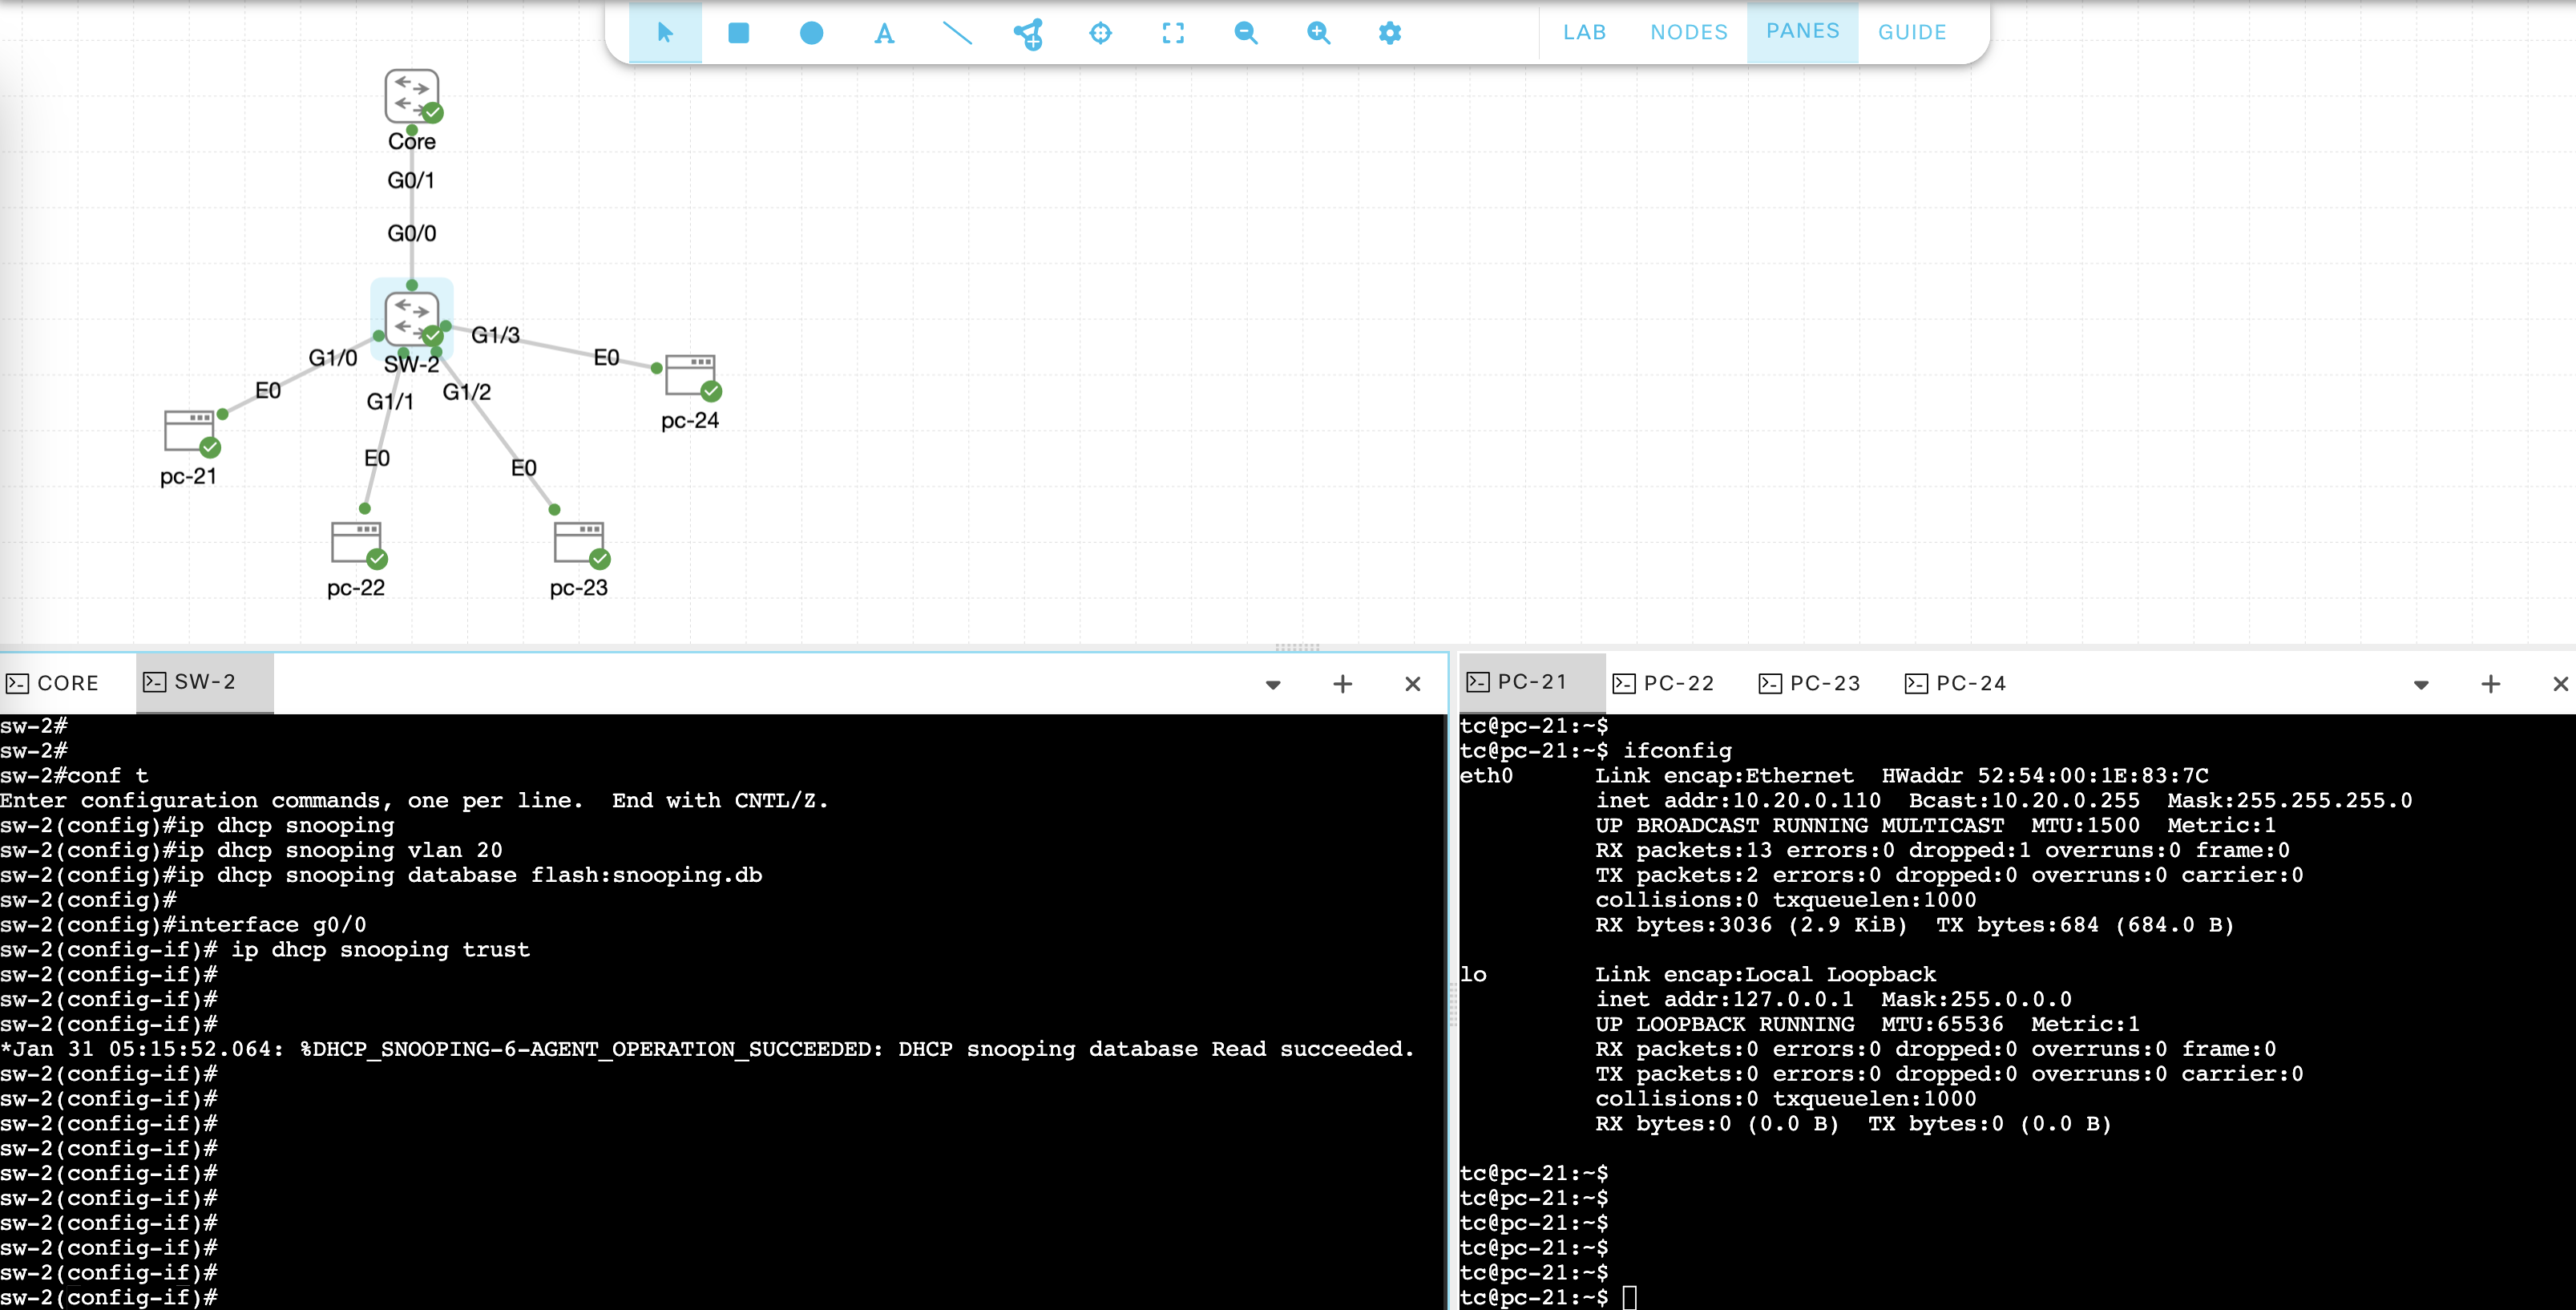Zoom out the topology canvas
This screenshot has width=2576, height=1310.
click(x=1245, y=33)
